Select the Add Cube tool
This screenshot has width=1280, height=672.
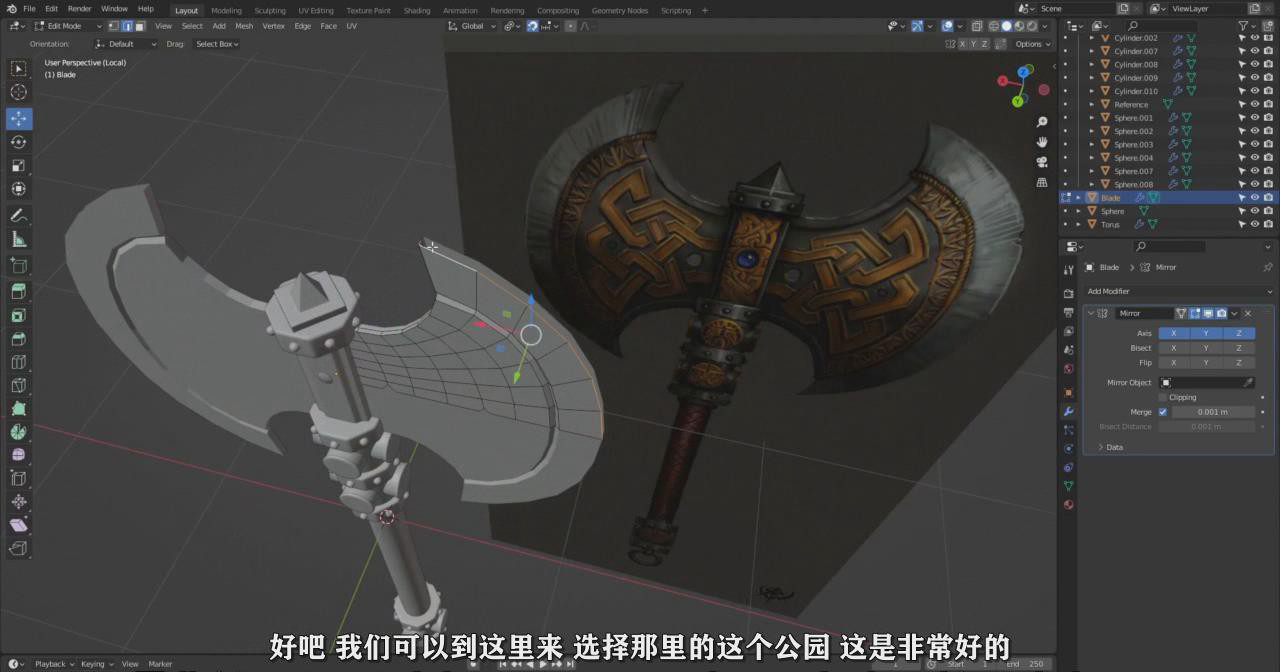coord(19,265)
